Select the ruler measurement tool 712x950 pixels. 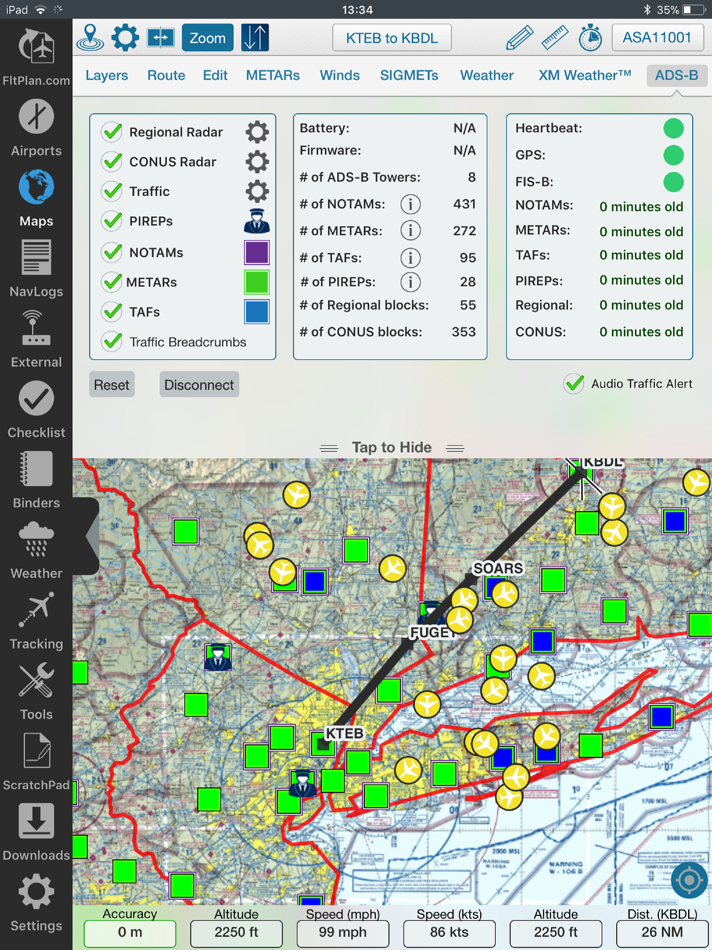point(554,38)
